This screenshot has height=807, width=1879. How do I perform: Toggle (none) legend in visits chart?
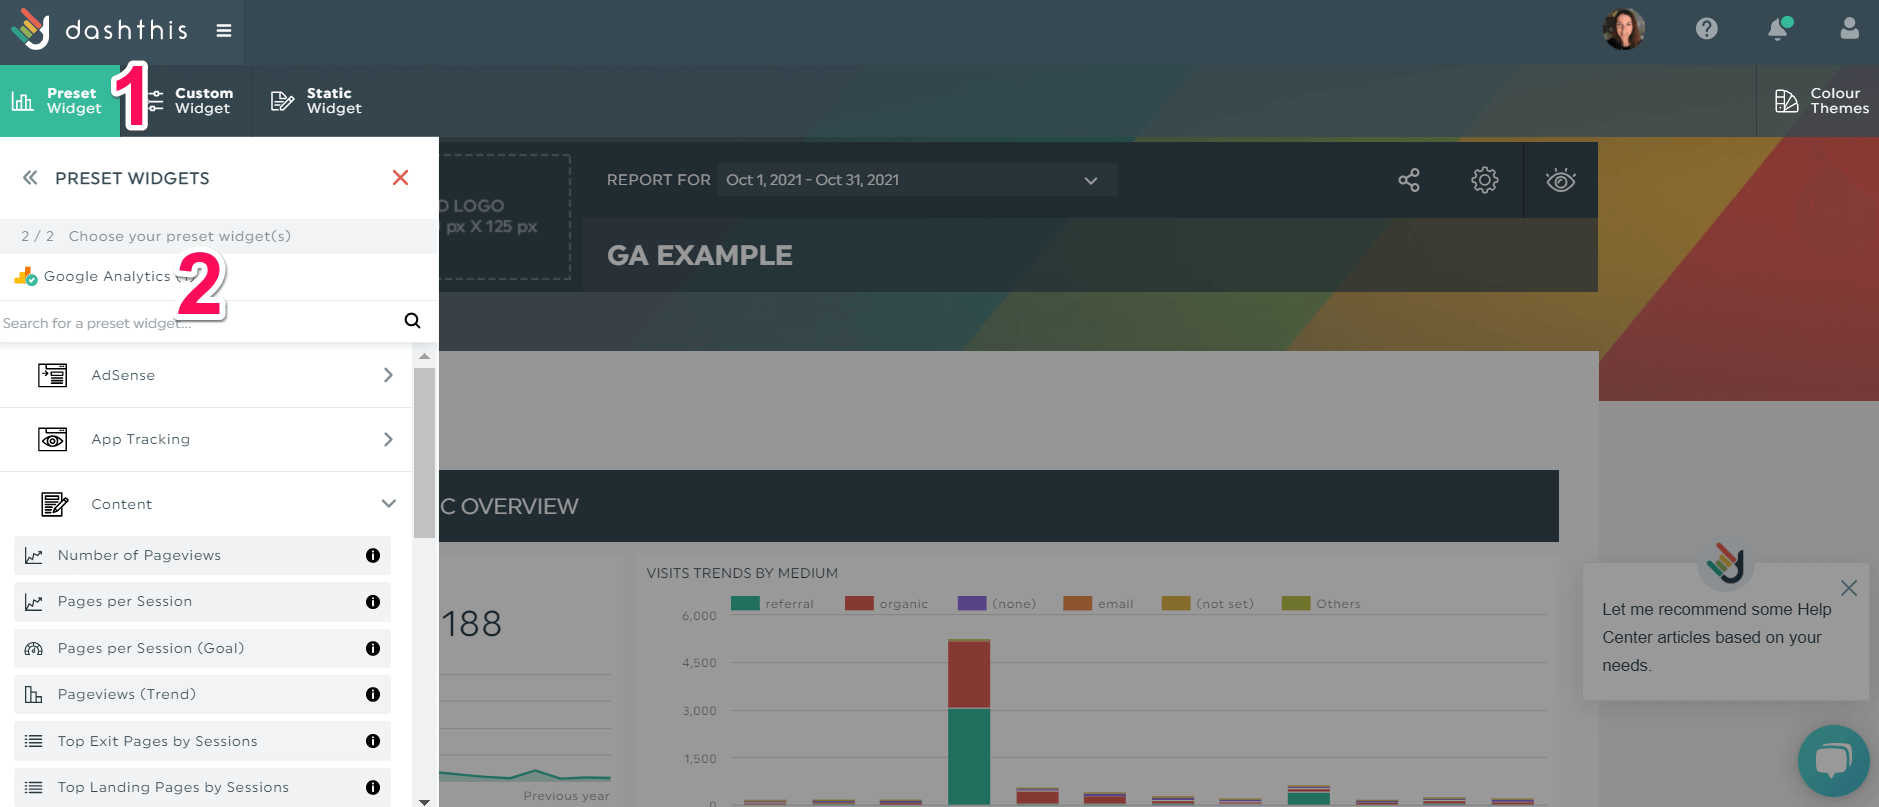pyautogui.click(x=997, y=603)
